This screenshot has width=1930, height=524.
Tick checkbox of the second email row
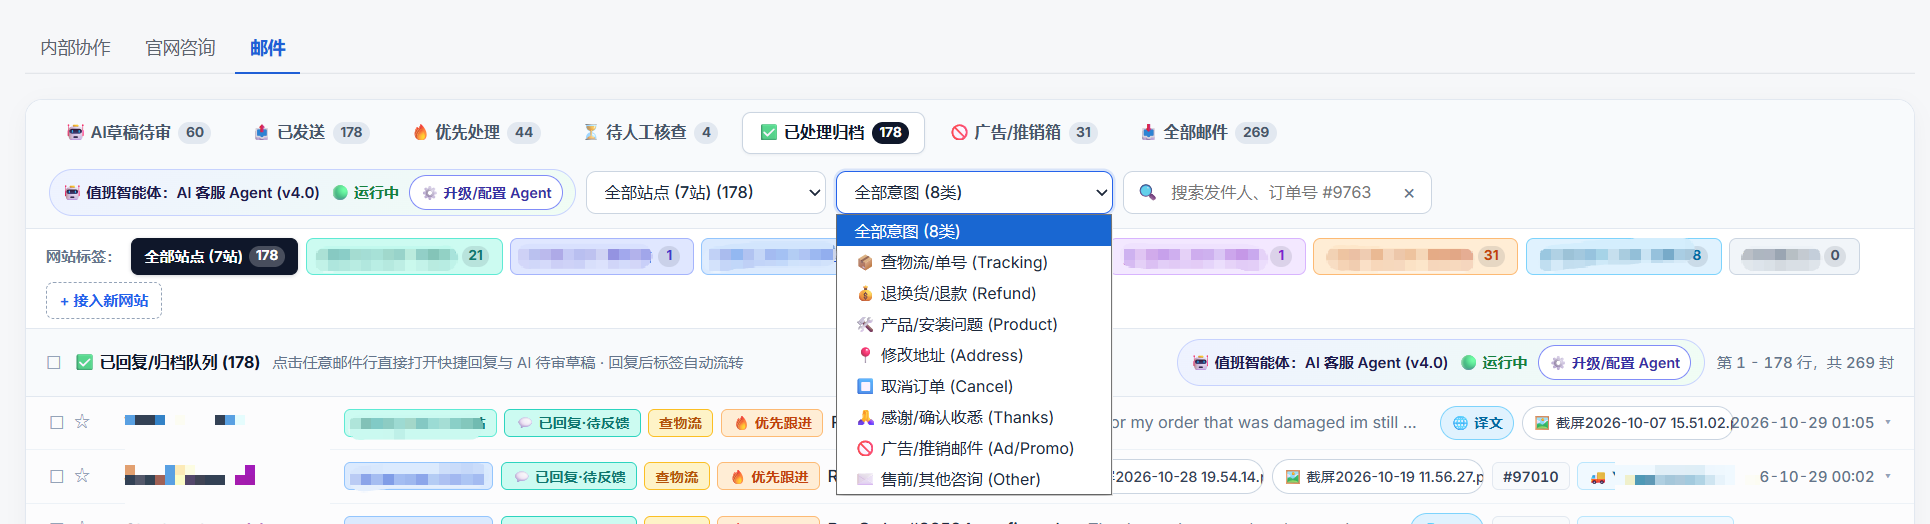pyautogui.click(x=57, y=476)
